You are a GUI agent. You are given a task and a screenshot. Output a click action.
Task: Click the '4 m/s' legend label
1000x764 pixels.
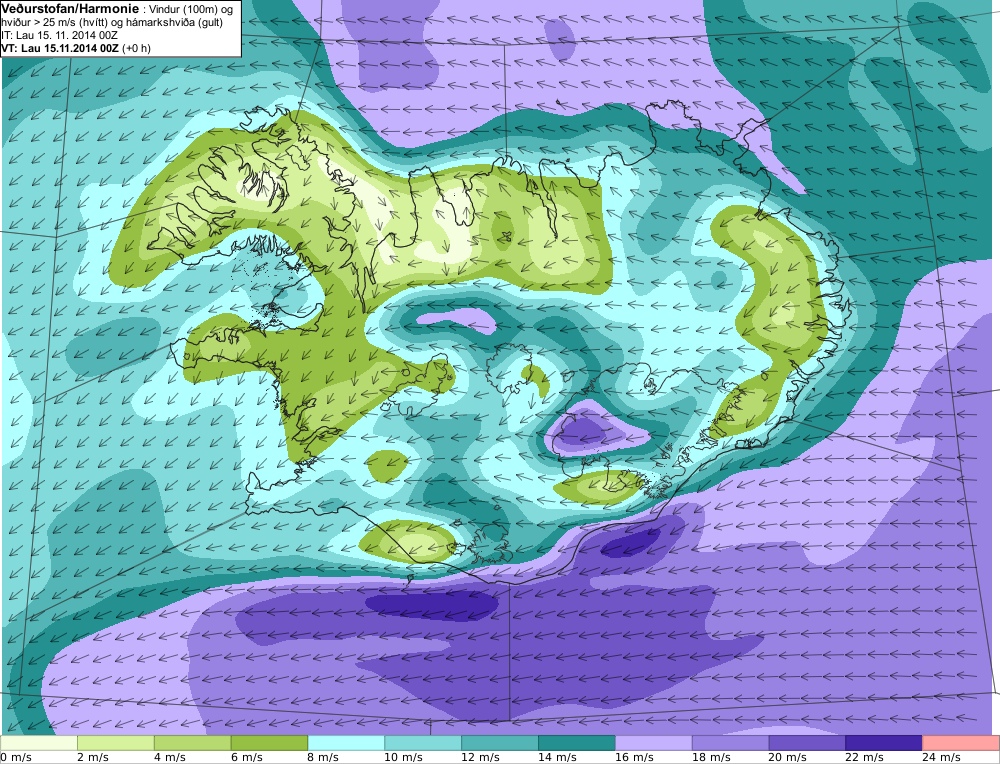pos(170,757)
